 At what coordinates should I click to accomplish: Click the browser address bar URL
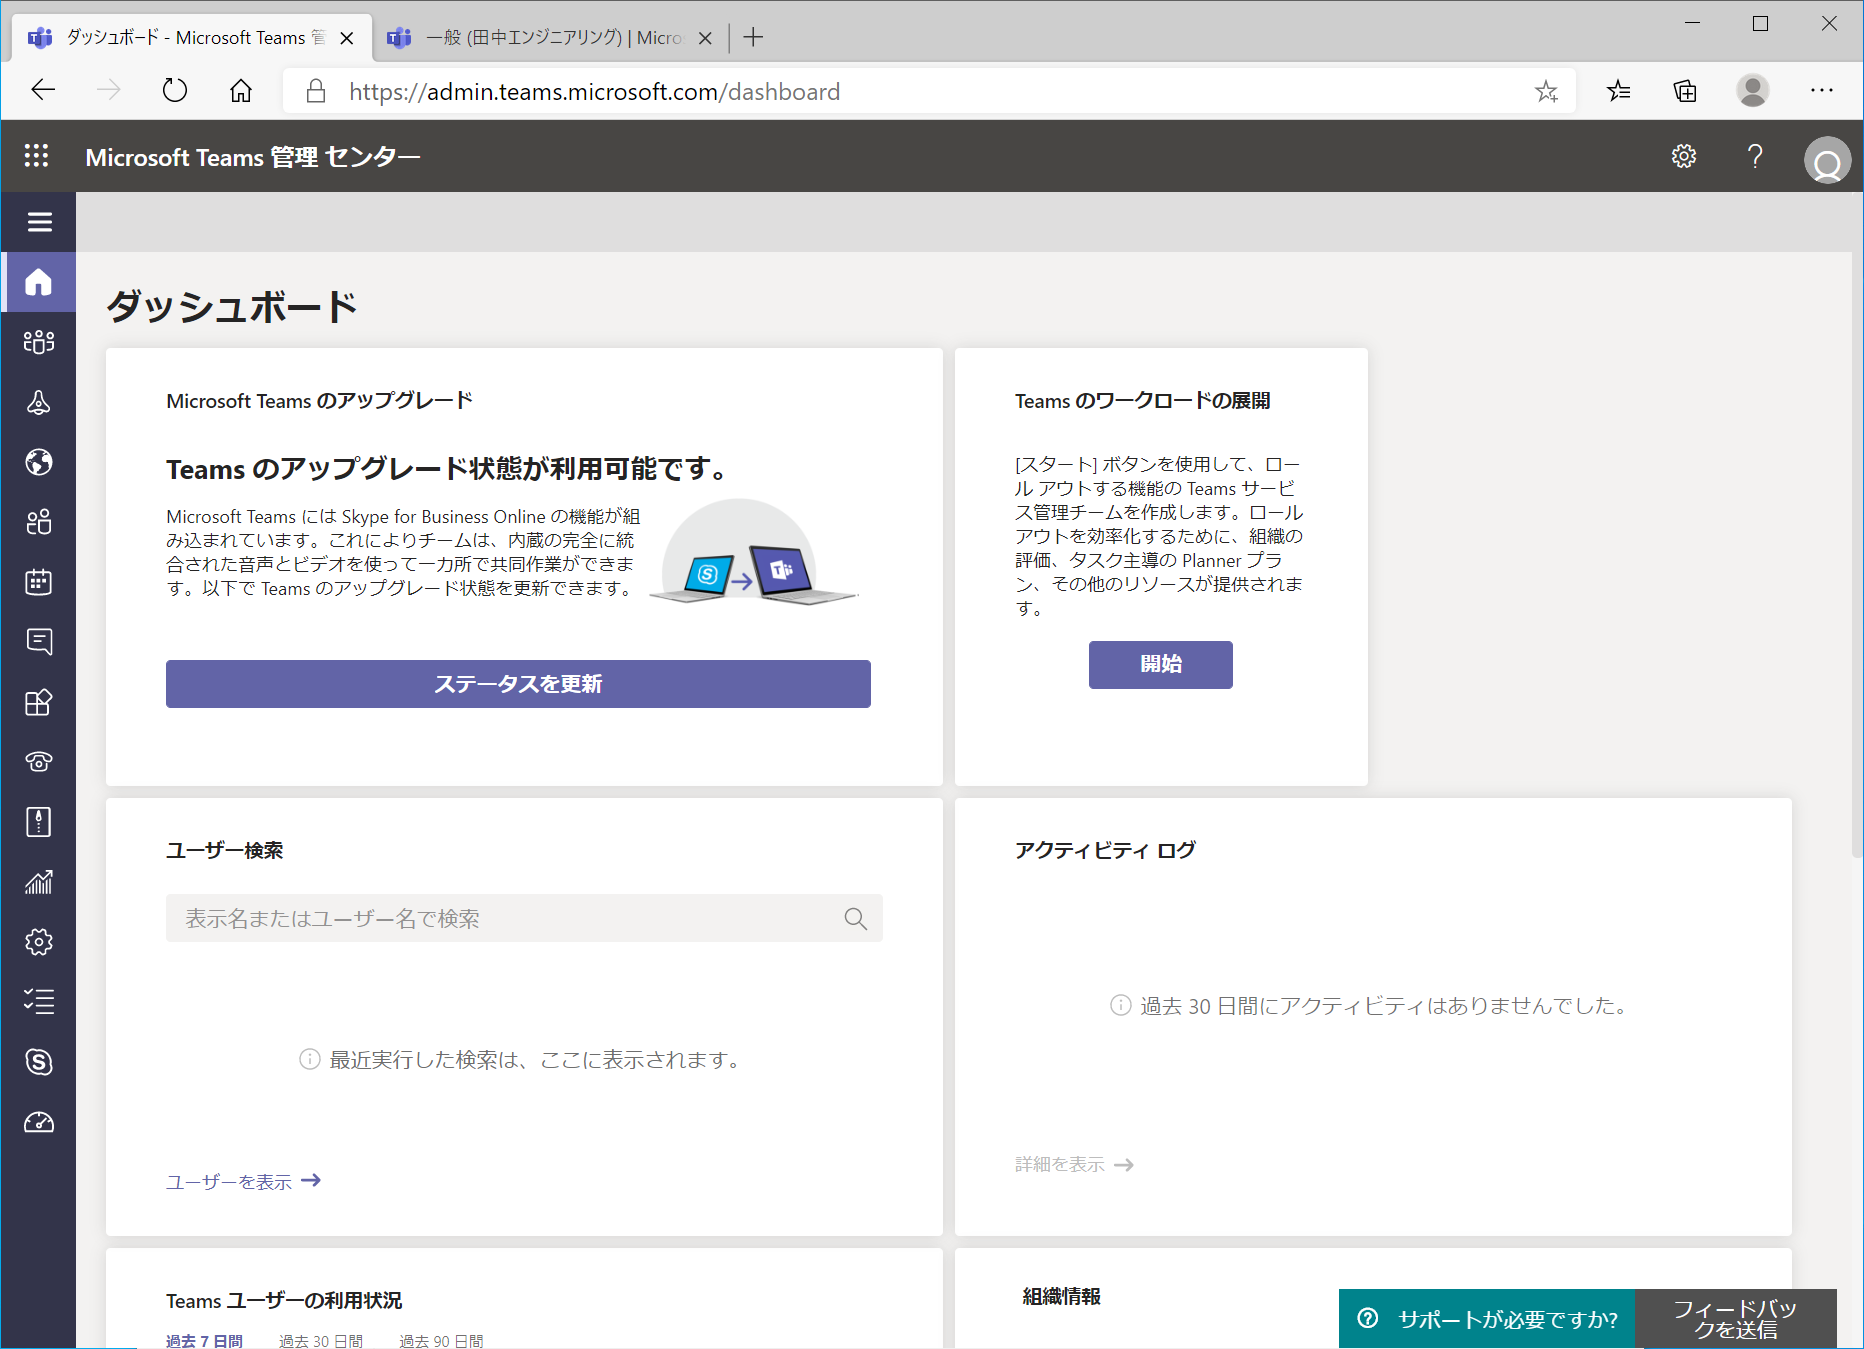click(594, 92)
